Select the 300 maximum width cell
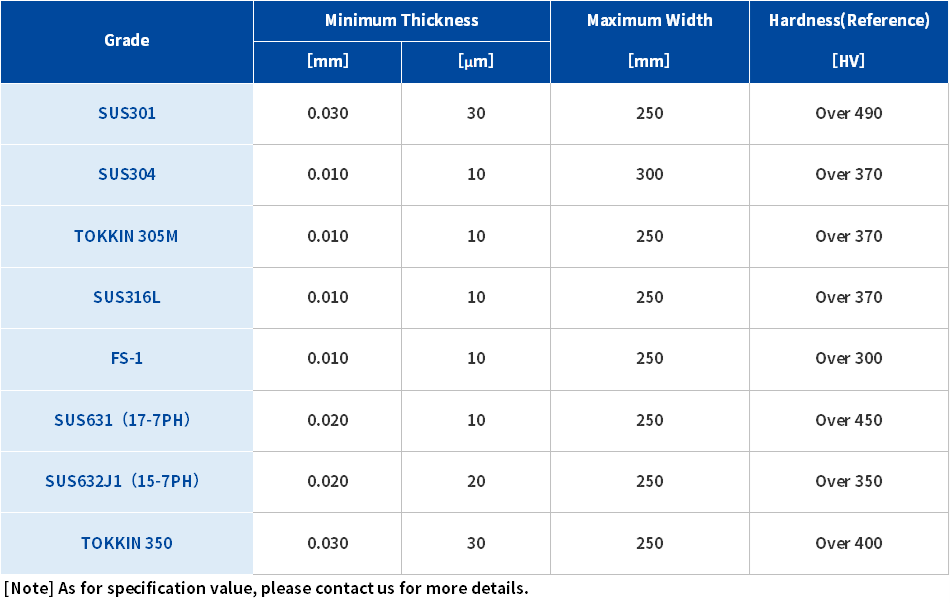 [649, 174]
